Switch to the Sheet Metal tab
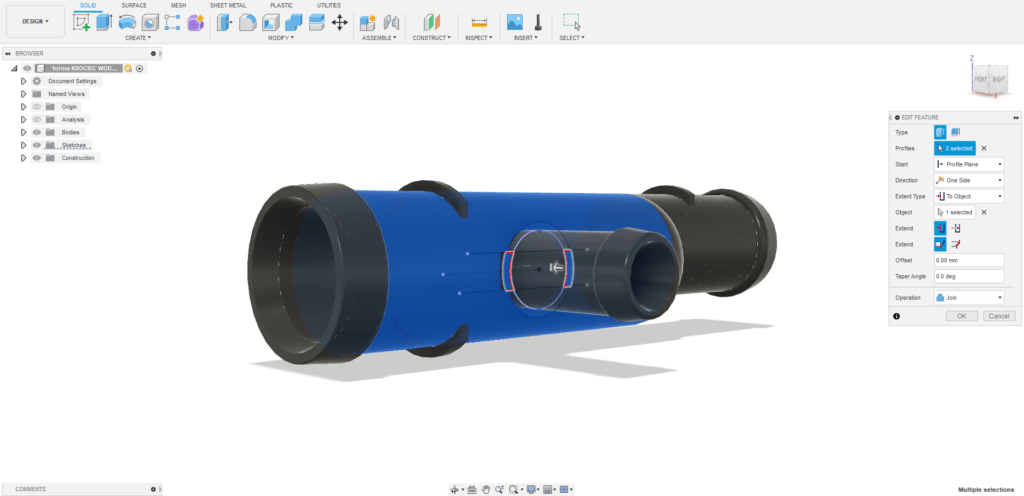This screenshot has height=496, width=1024. [x=228, y=5]
